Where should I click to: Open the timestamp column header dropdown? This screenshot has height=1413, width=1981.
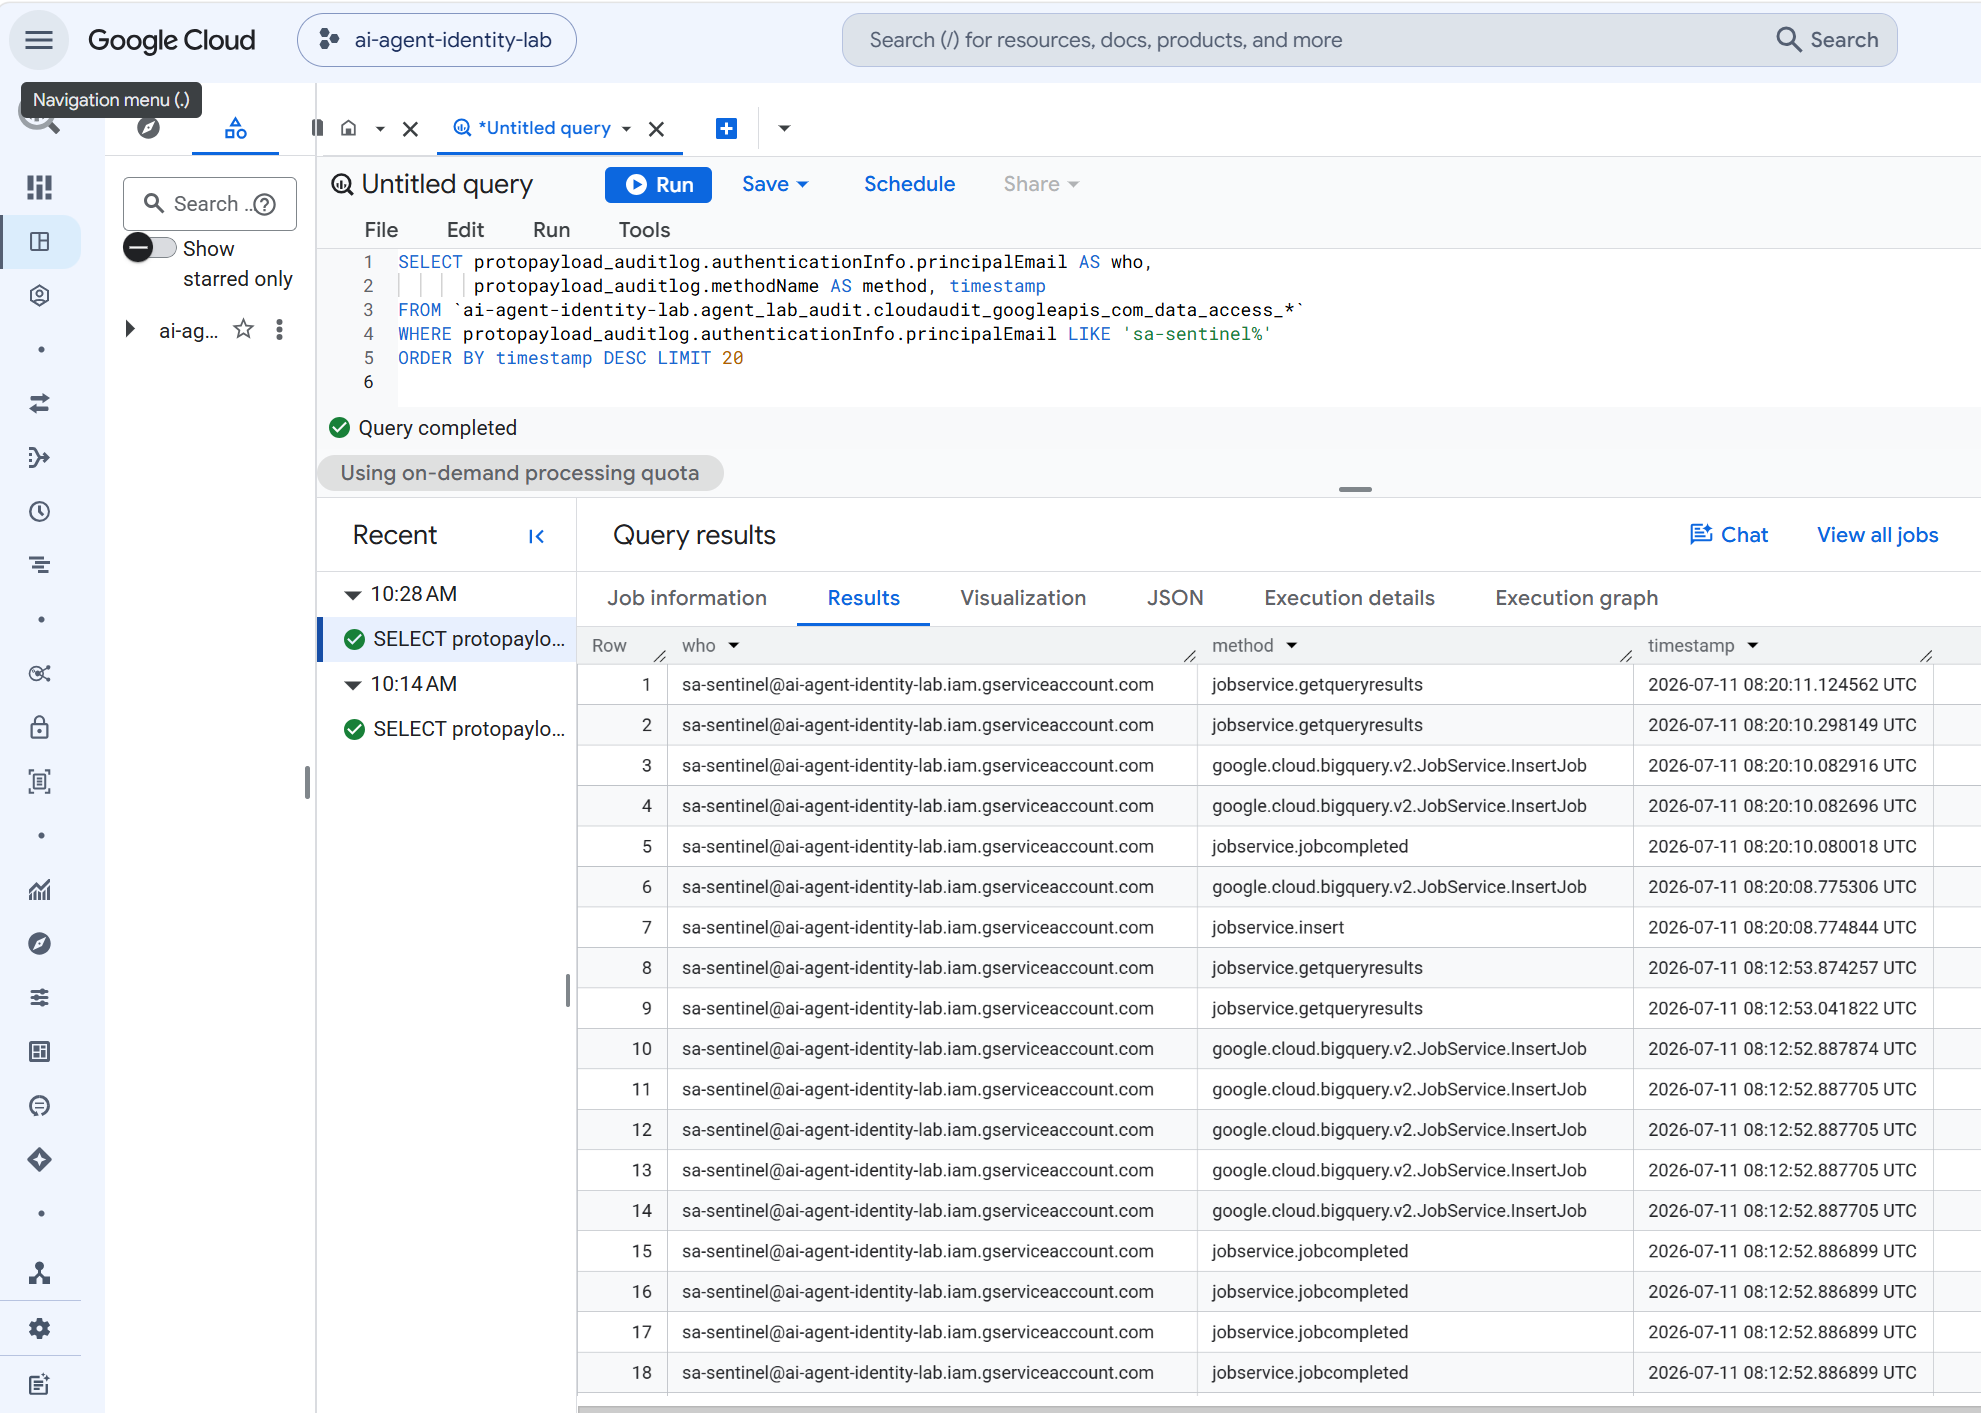tap(1753, 646)
